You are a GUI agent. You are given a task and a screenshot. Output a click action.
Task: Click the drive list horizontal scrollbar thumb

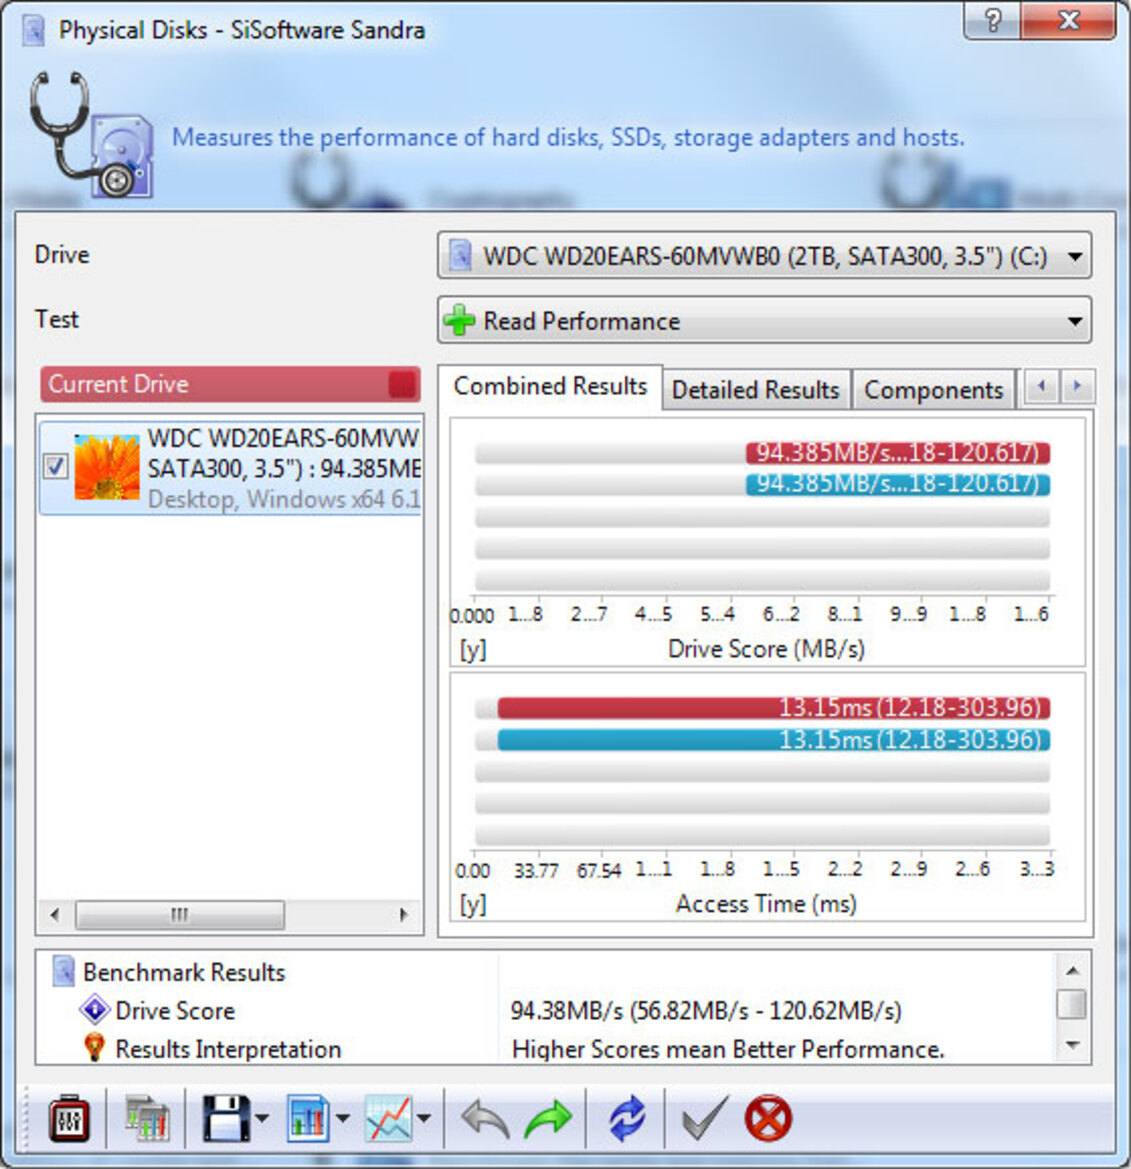pos(180,914)
